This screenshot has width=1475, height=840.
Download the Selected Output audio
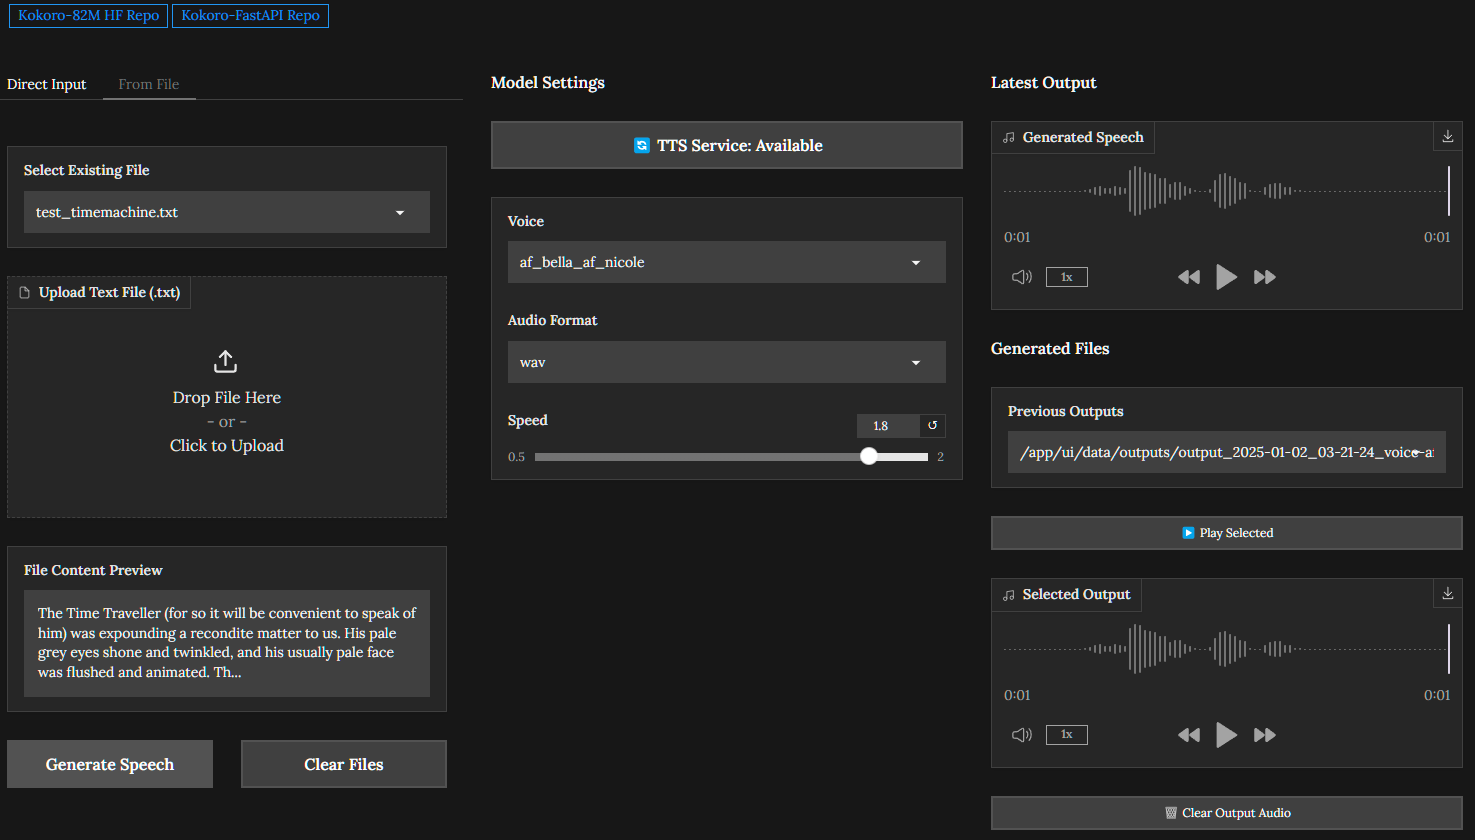[1447, 594]
